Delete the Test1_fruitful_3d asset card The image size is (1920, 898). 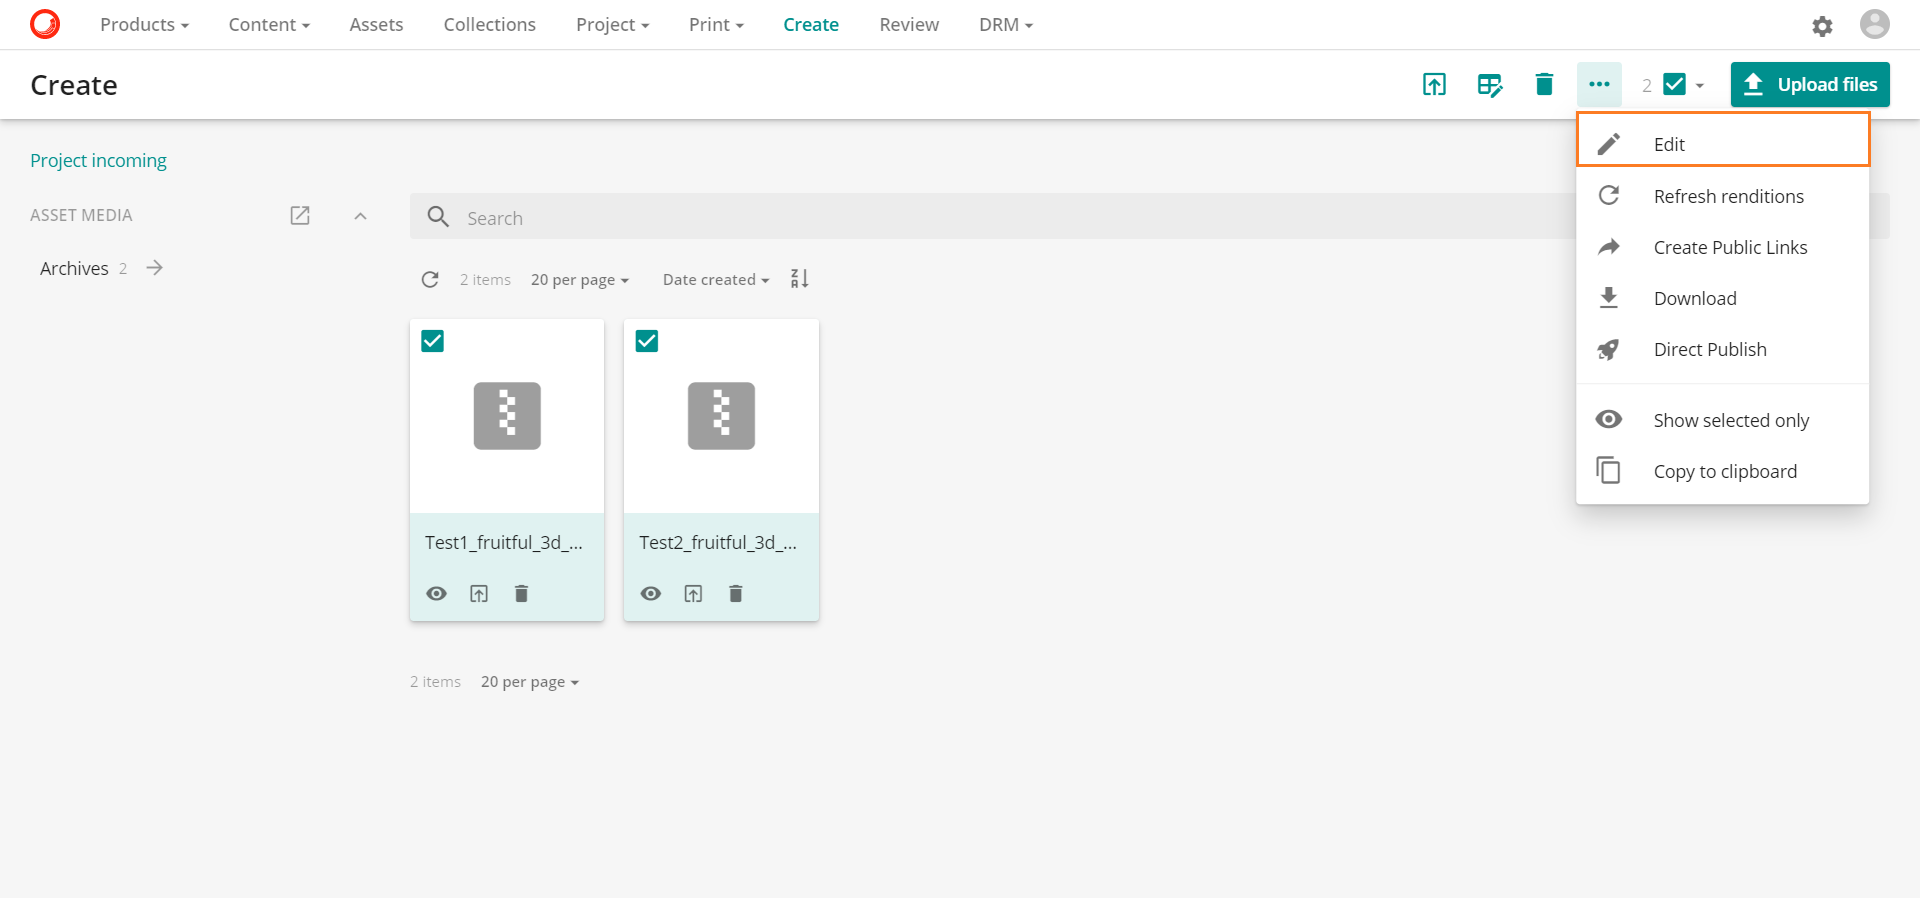click(x=521, y=594)
